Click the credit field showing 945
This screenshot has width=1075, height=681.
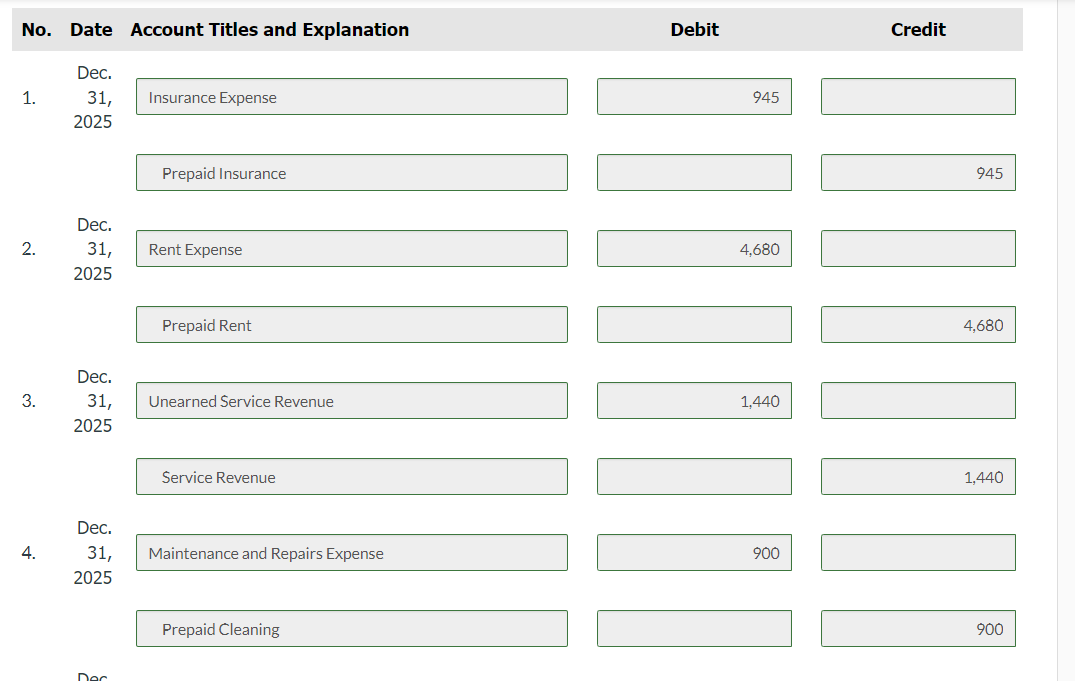[919, 173]
